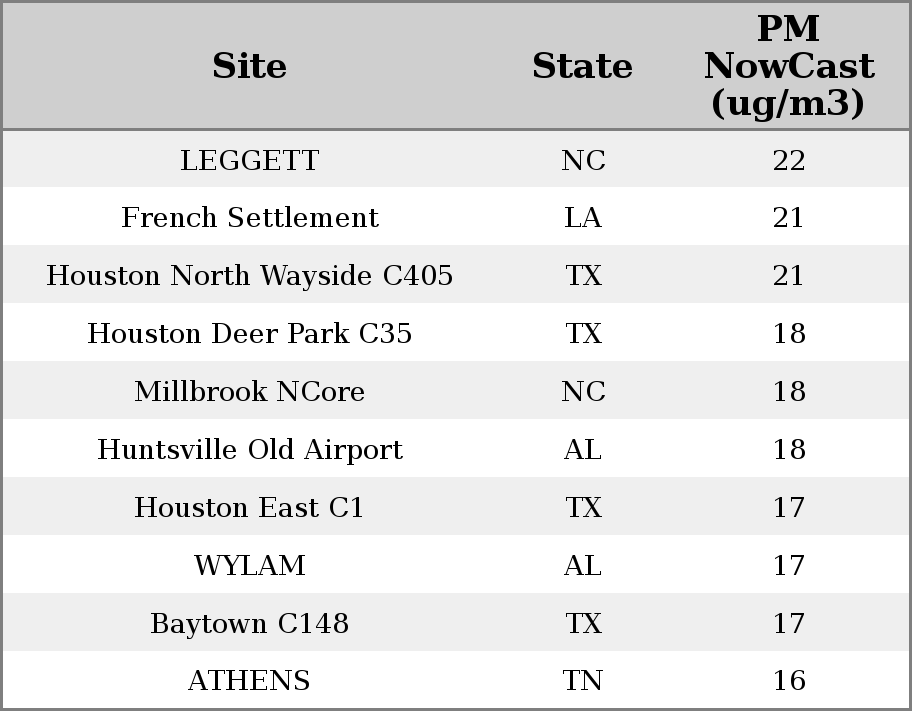Select the value 16 for ATHENS
Viewport: 912px width, 711px height.
point(788,681)
